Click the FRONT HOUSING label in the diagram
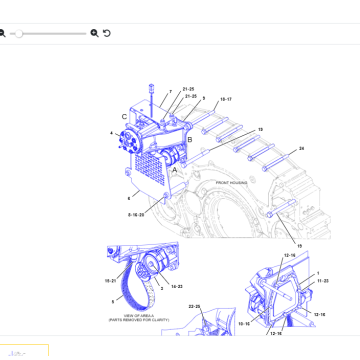This screenshot has width=360, height=360. [231, 183]
